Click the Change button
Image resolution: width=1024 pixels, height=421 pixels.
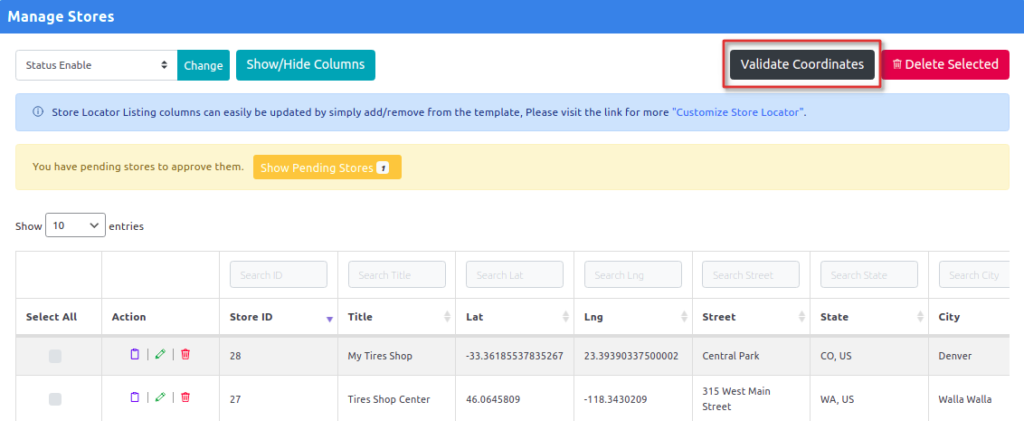pyautogui.click(x=203, y=65)
